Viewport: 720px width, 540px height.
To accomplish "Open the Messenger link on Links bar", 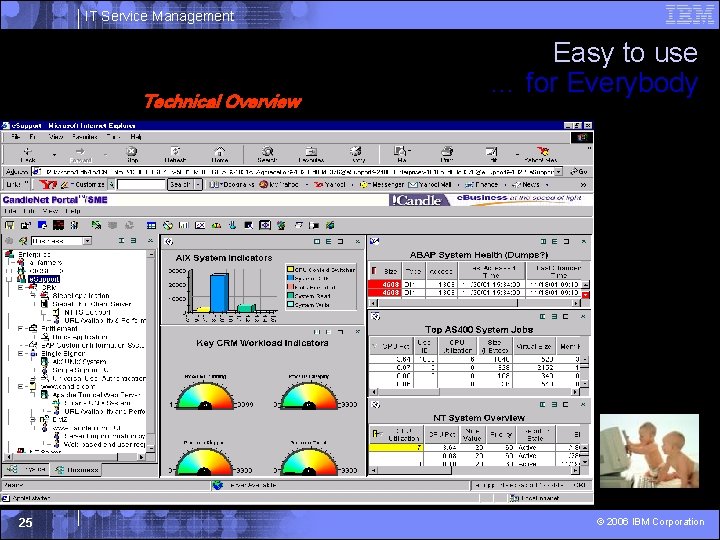I will point(382,185).
